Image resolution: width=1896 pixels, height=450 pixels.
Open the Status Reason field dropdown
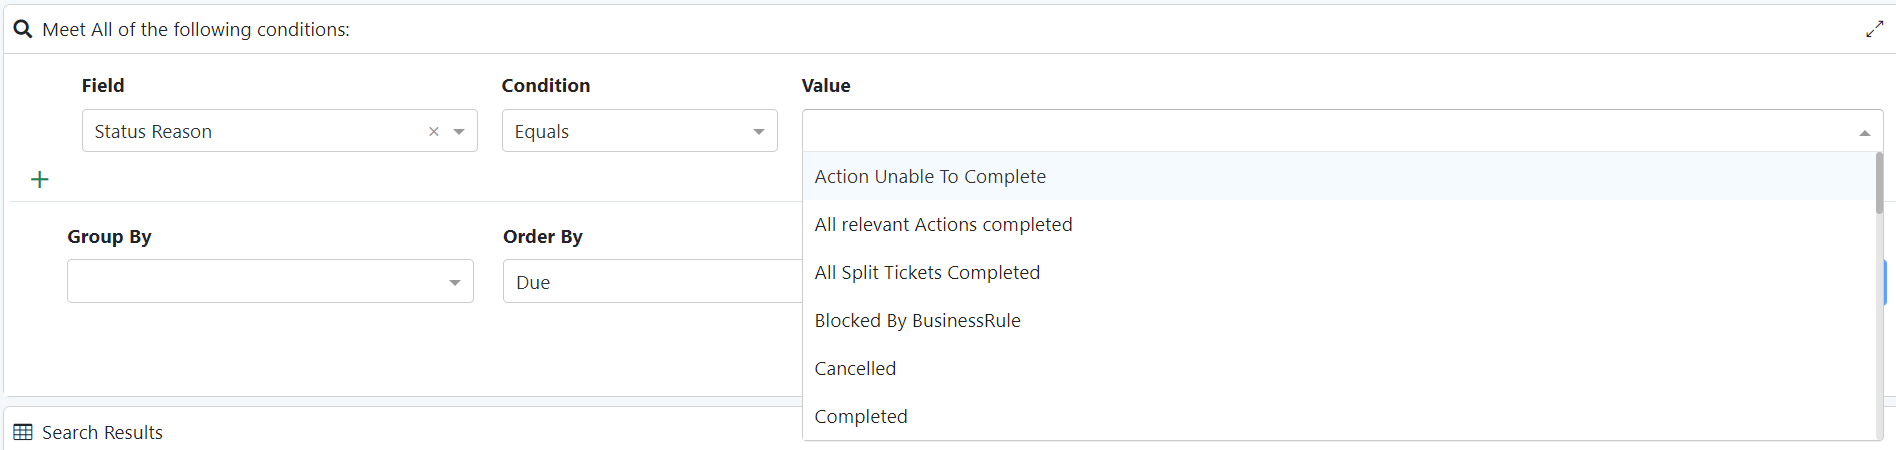click(459, 131)
